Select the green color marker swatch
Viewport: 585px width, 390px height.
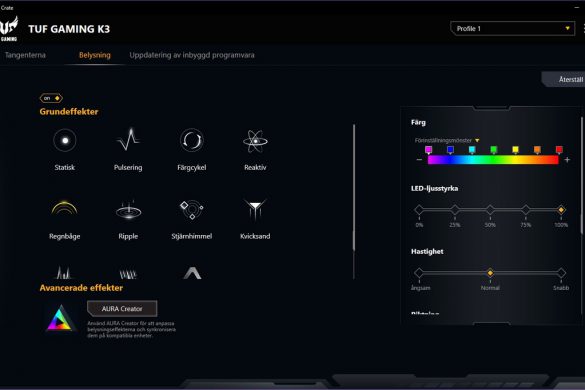point(493,150)
